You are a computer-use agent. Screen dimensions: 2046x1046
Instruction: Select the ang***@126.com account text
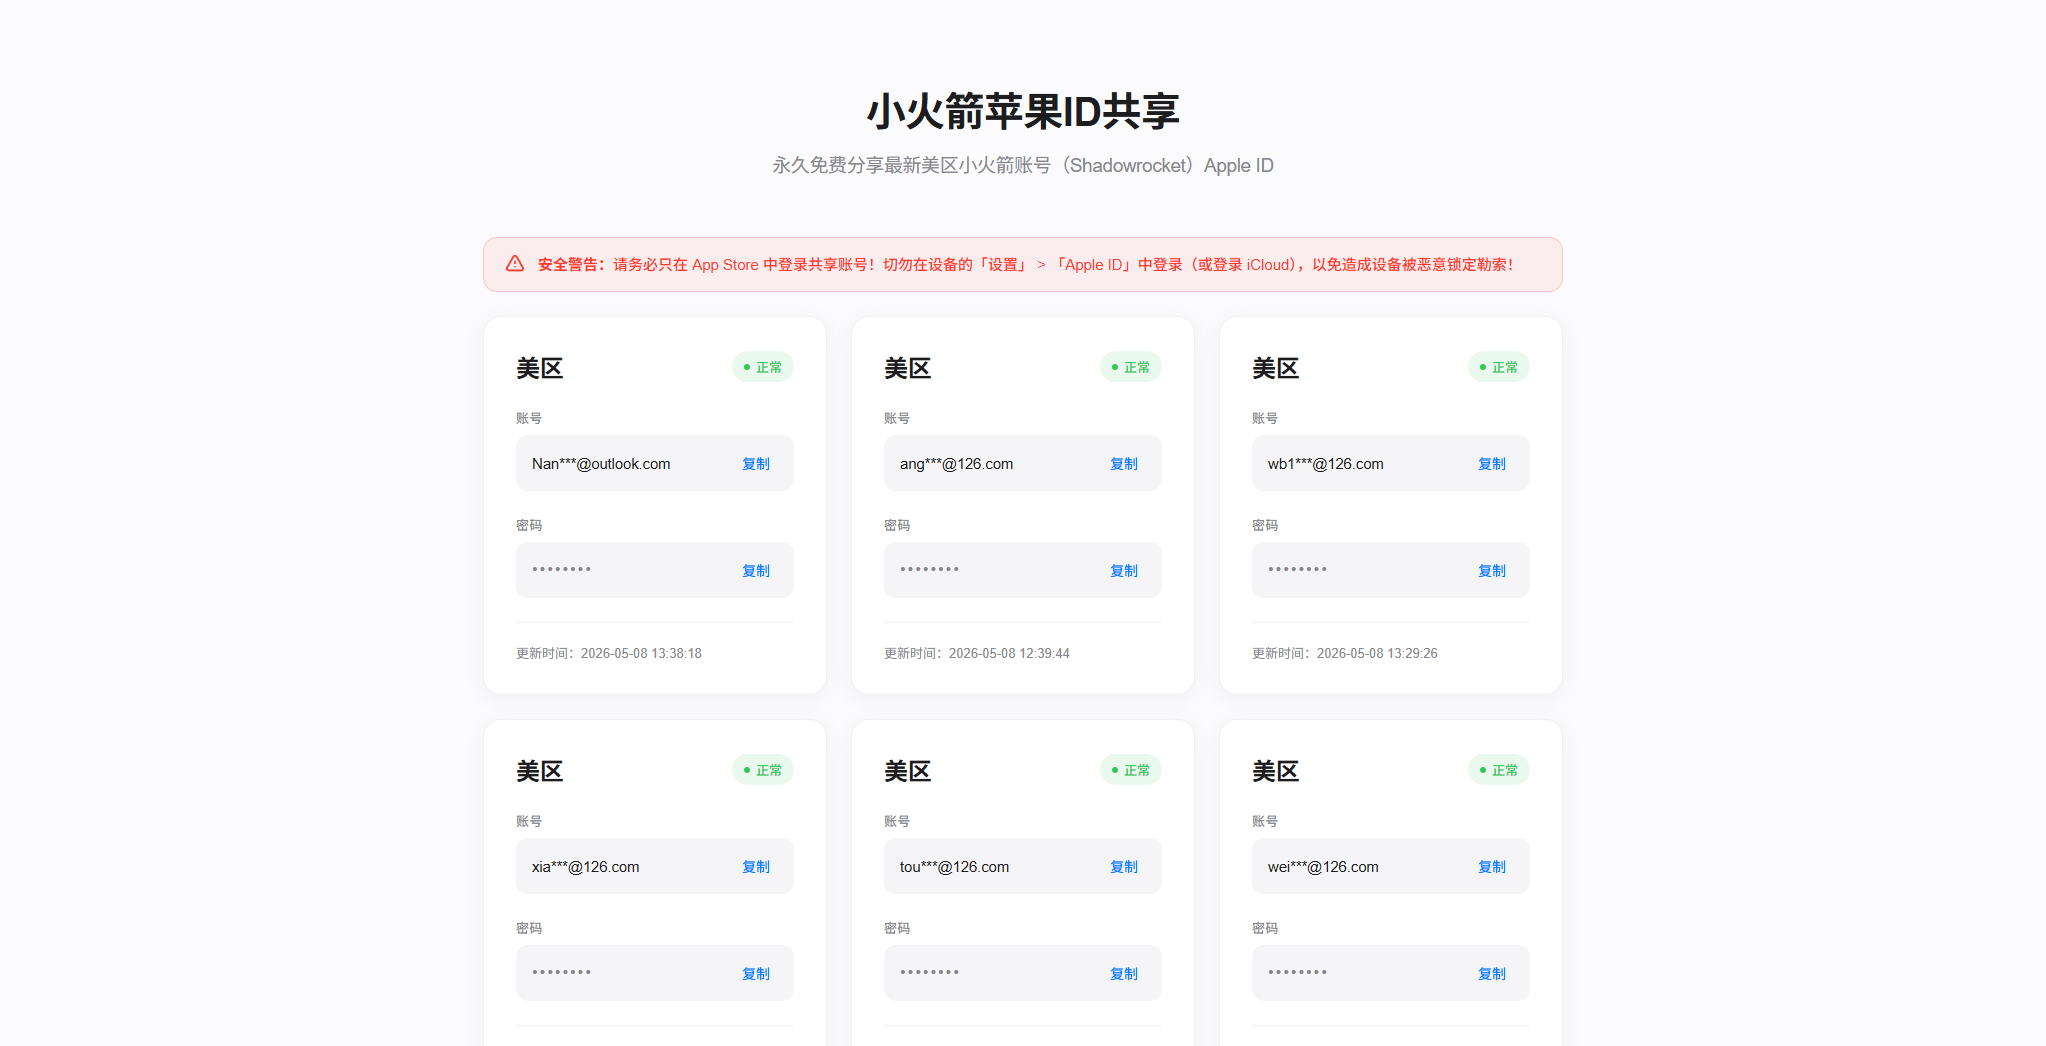pyautogui.click(x=956, y=464)
